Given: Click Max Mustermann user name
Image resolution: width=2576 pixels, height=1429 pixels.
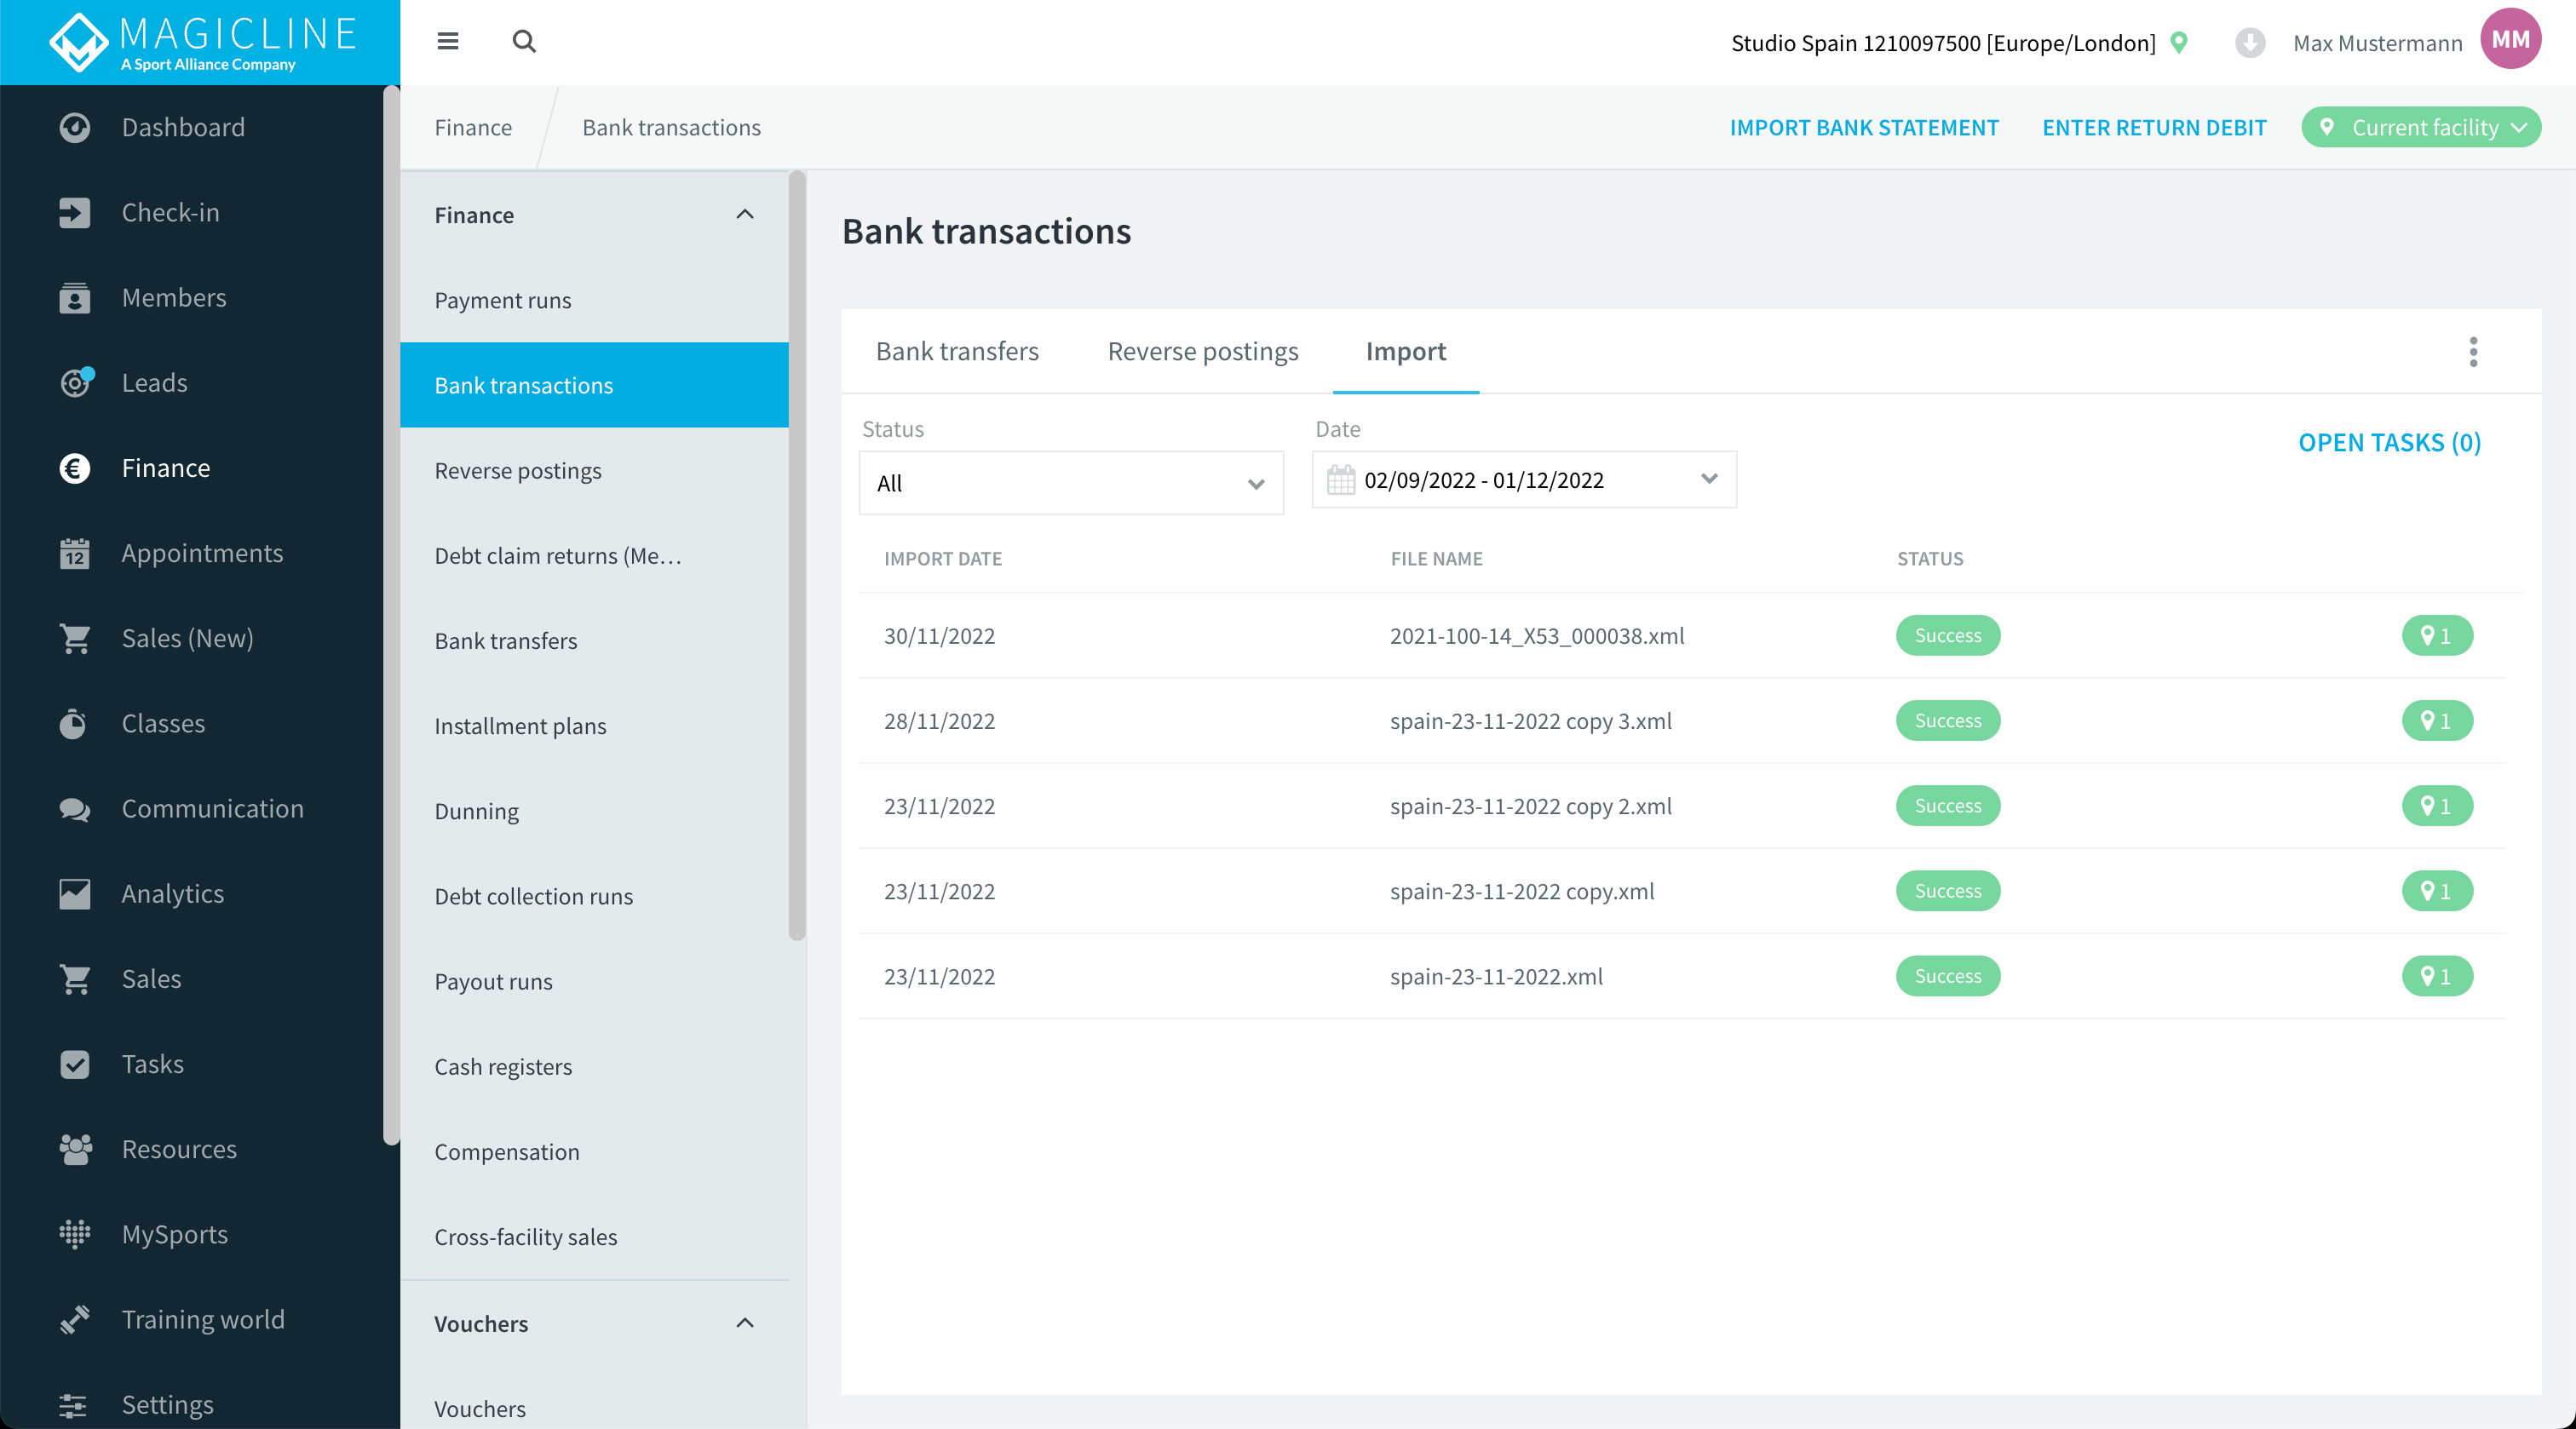Looking at the screenshot, I should point(2377,43).
